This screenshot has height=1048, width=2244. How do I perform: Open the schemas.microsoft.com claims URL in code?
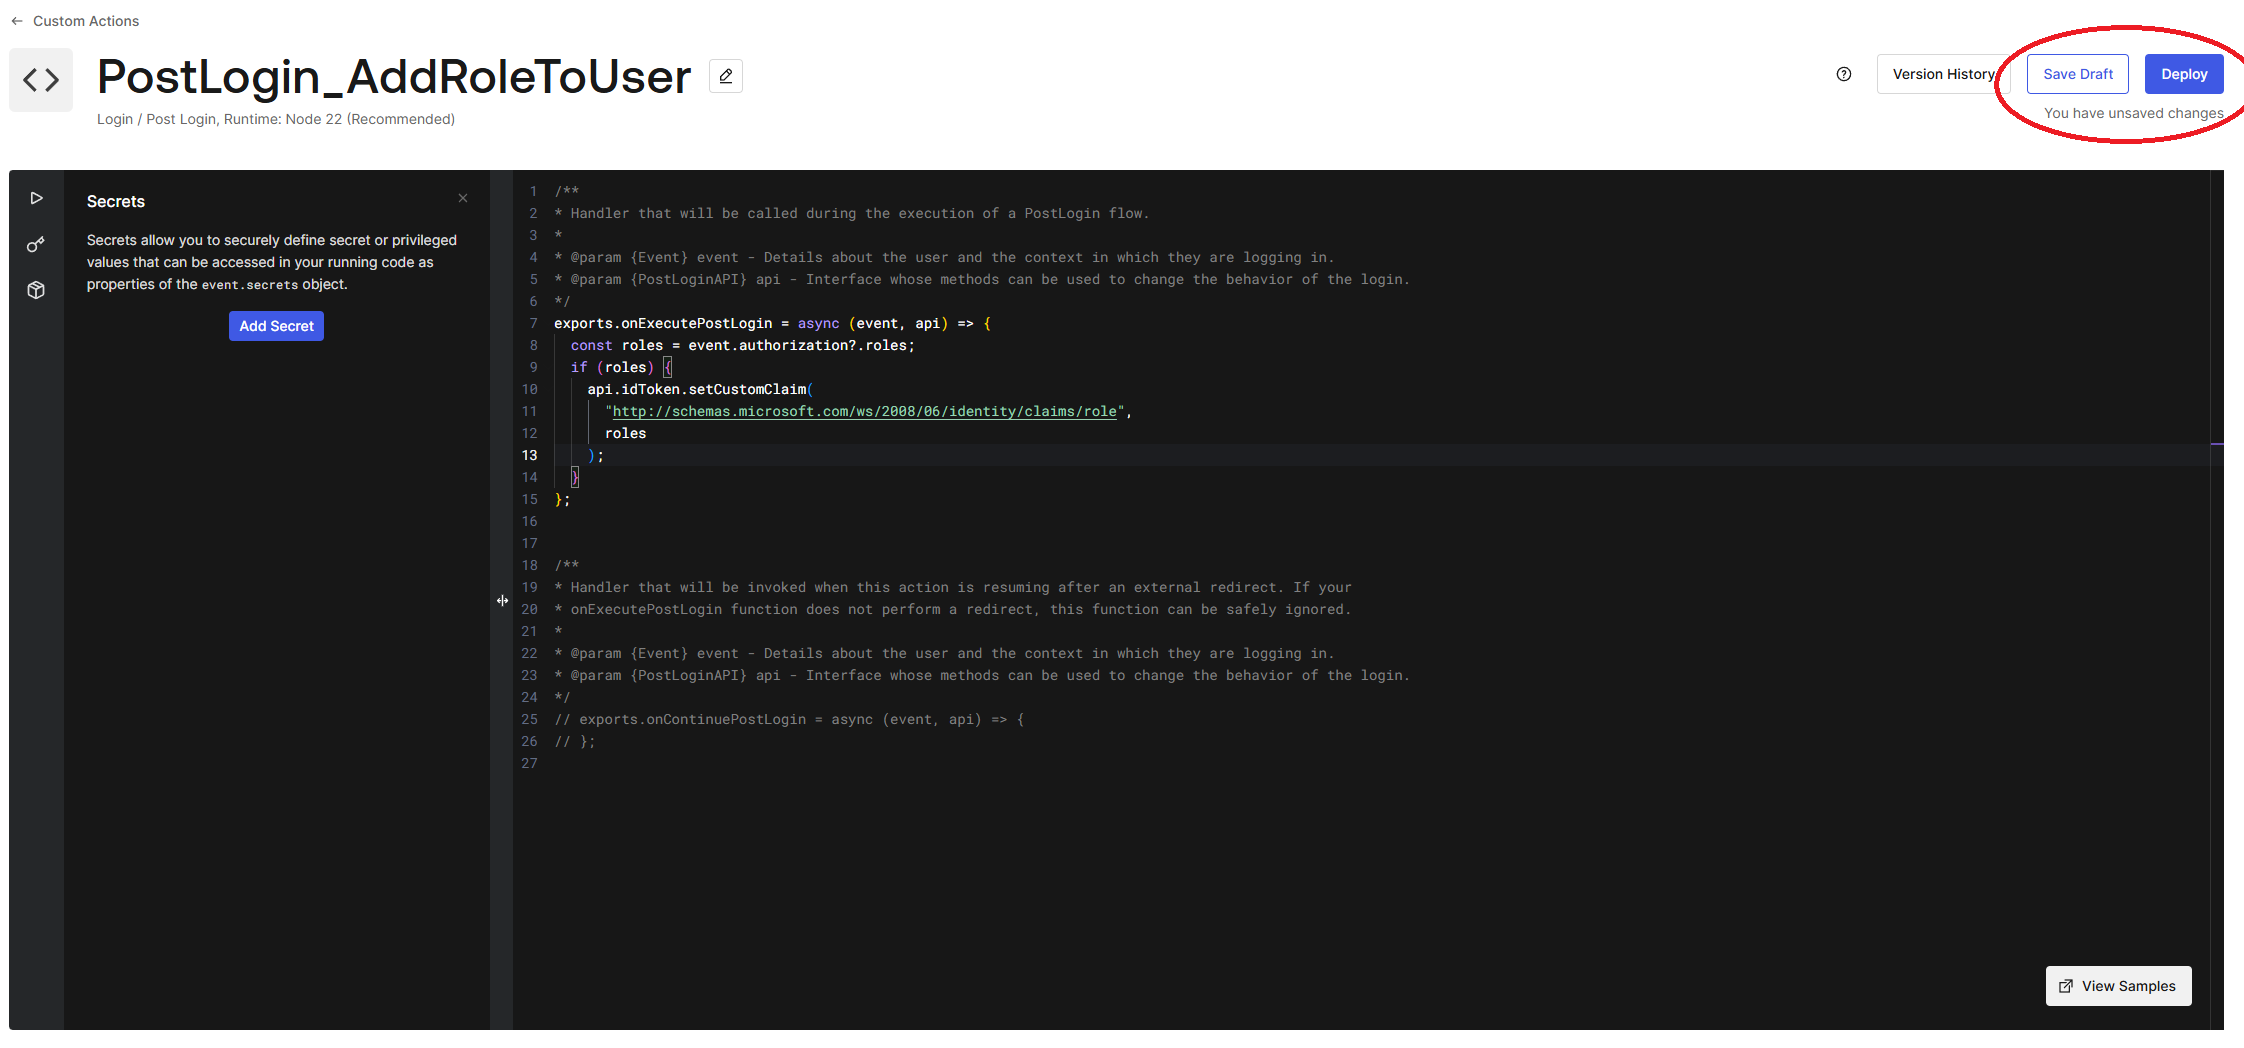[x=864, y=411]
